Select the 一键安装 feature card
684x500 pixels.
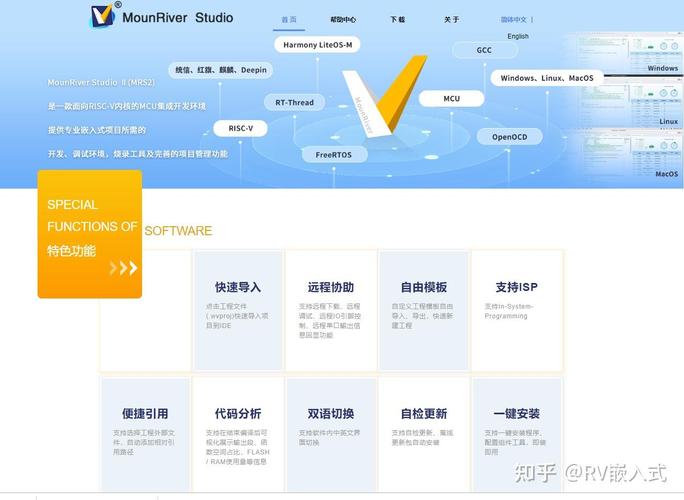pyautogui.click(x=517, y=435)
